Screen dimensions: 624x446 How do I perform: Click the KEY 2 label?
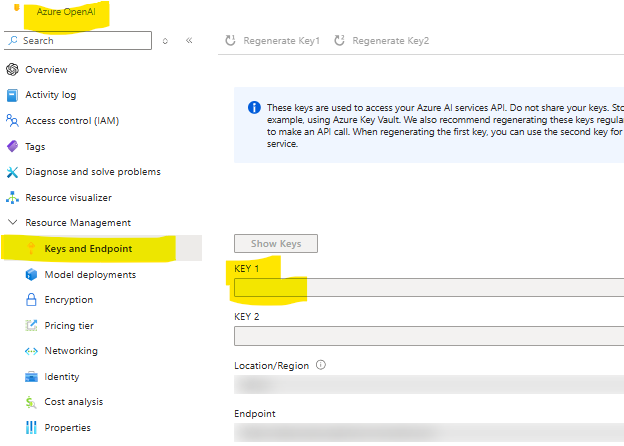247,317
